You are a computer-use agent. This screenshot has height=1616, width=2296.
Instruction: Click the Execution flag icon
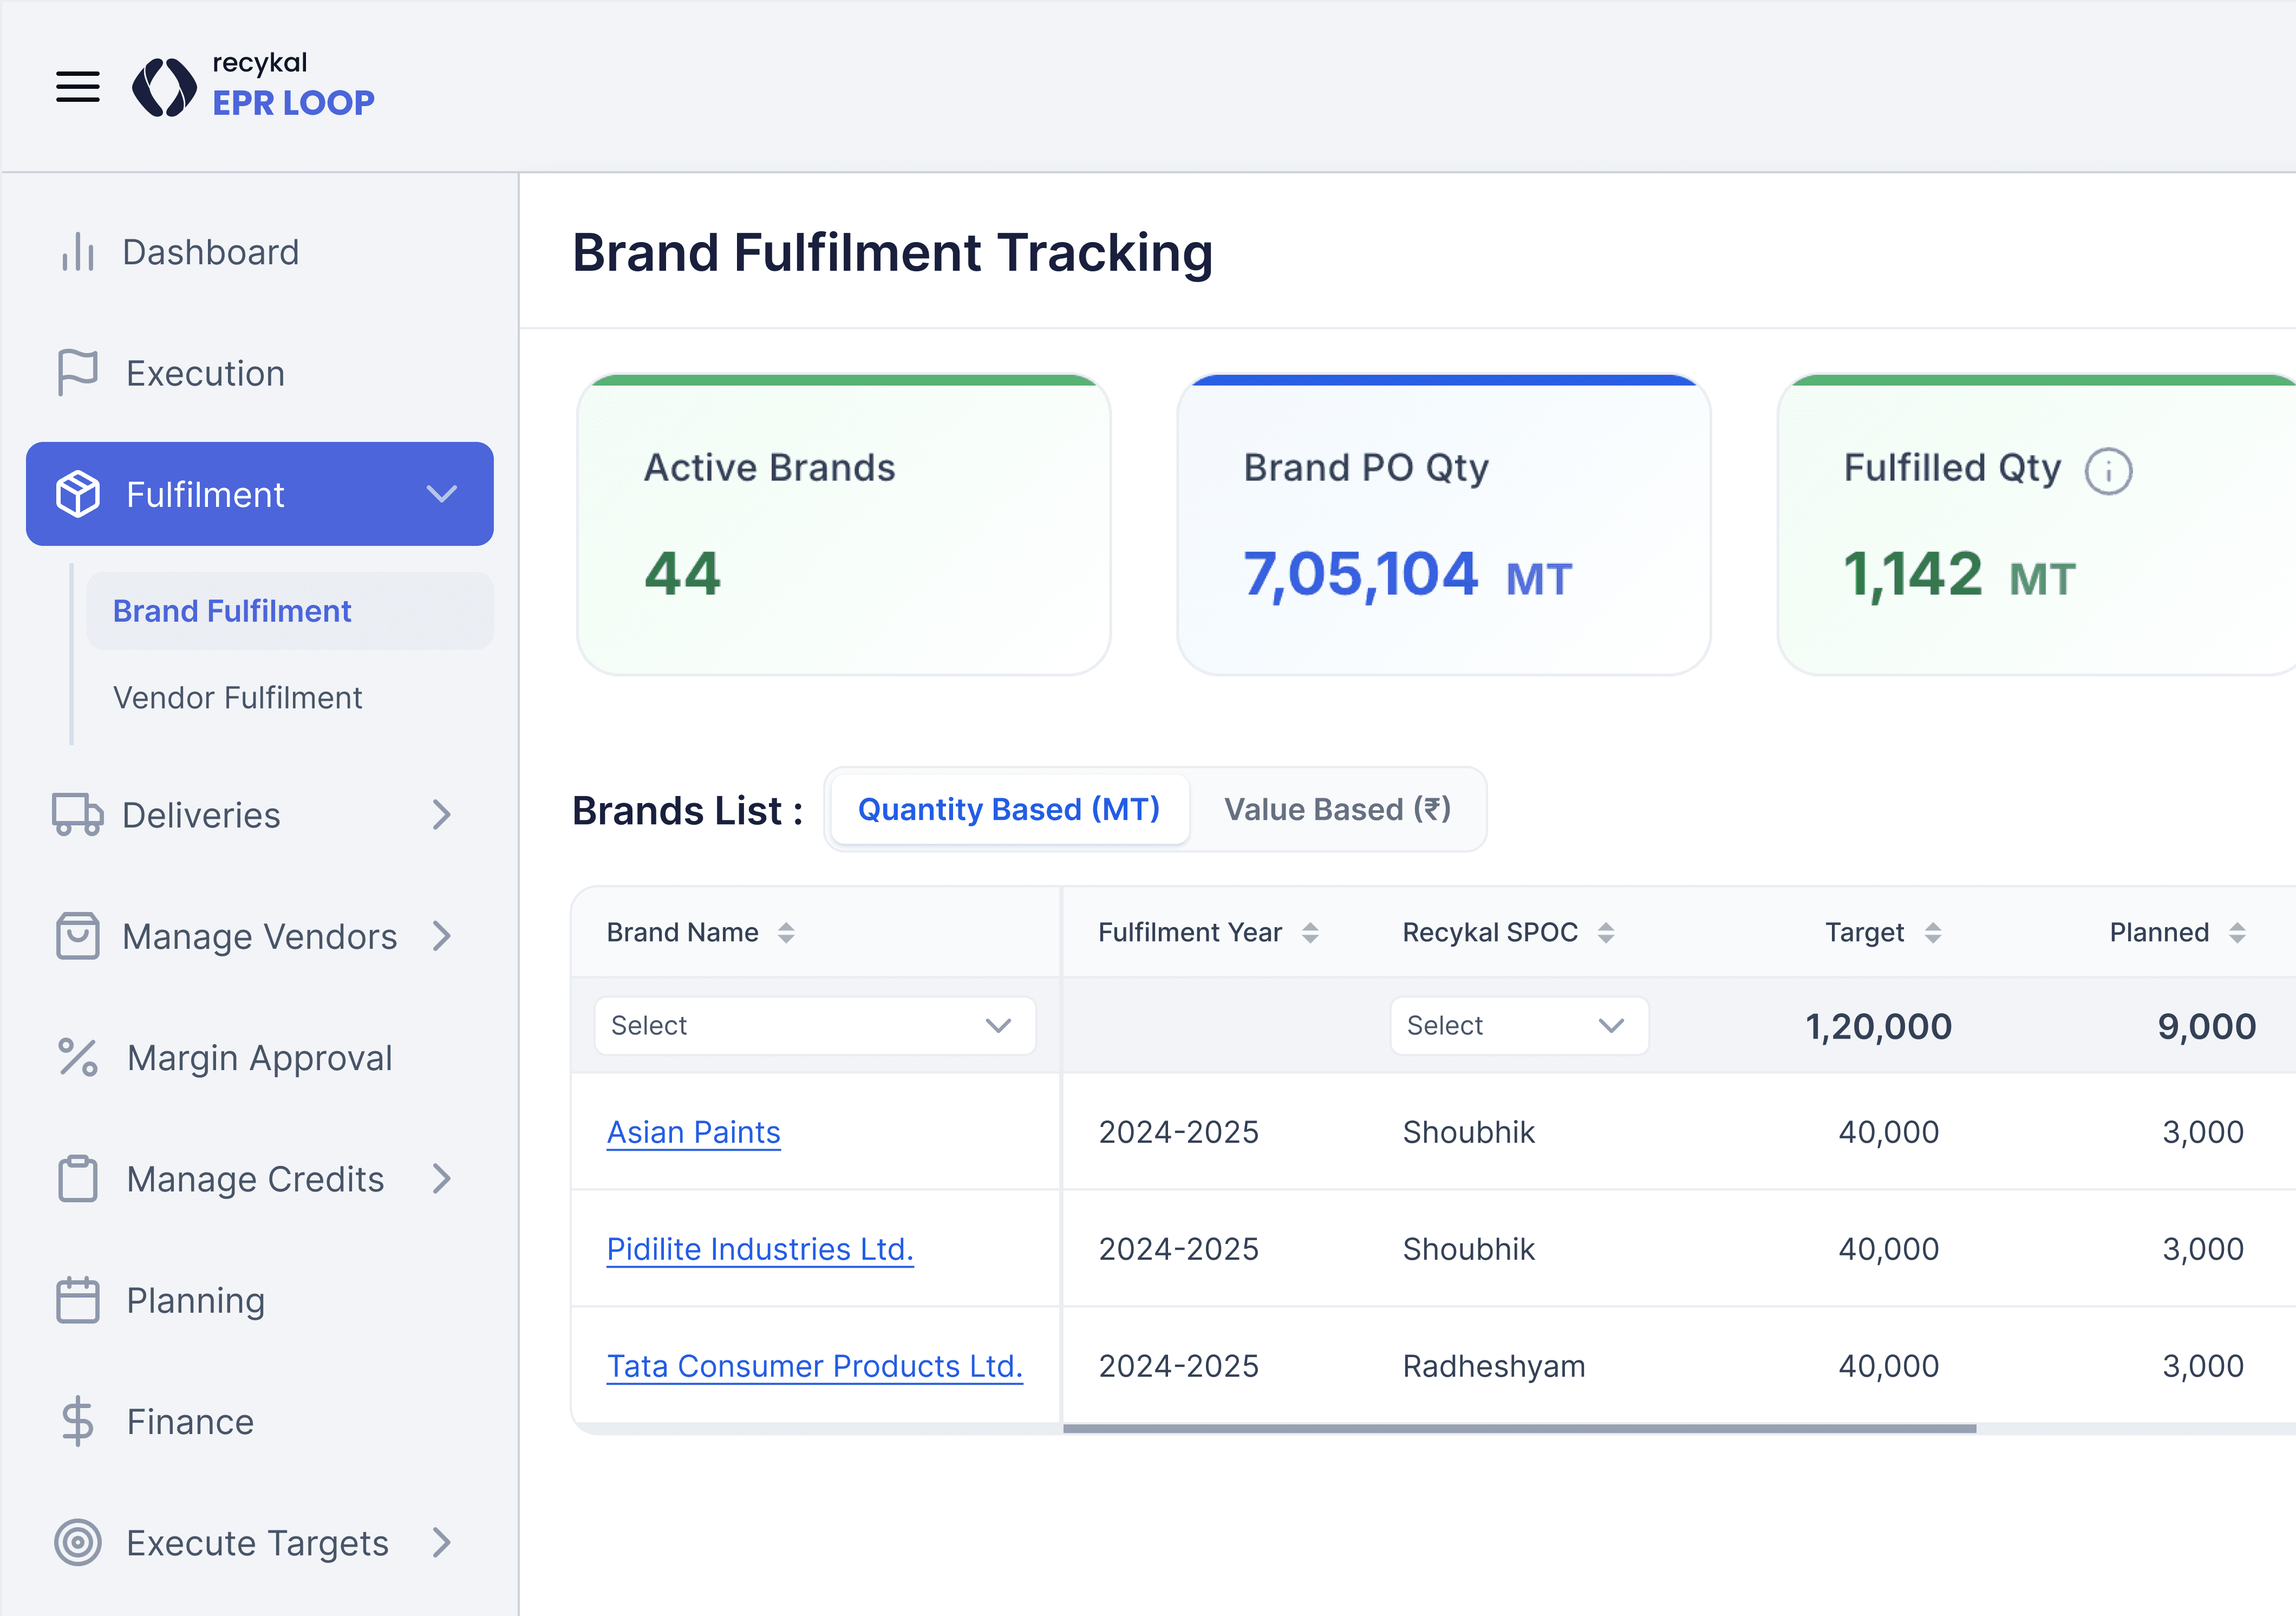click(77, 373)
